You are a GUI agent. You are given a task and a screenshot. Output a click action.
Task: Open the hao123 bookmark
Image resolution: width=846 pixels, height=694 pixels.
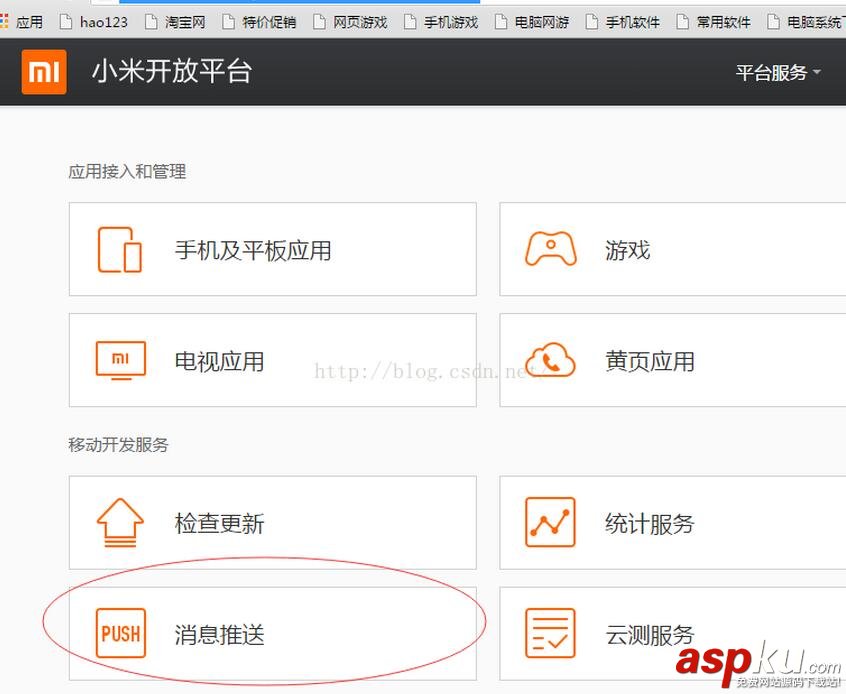coord(94,22)
